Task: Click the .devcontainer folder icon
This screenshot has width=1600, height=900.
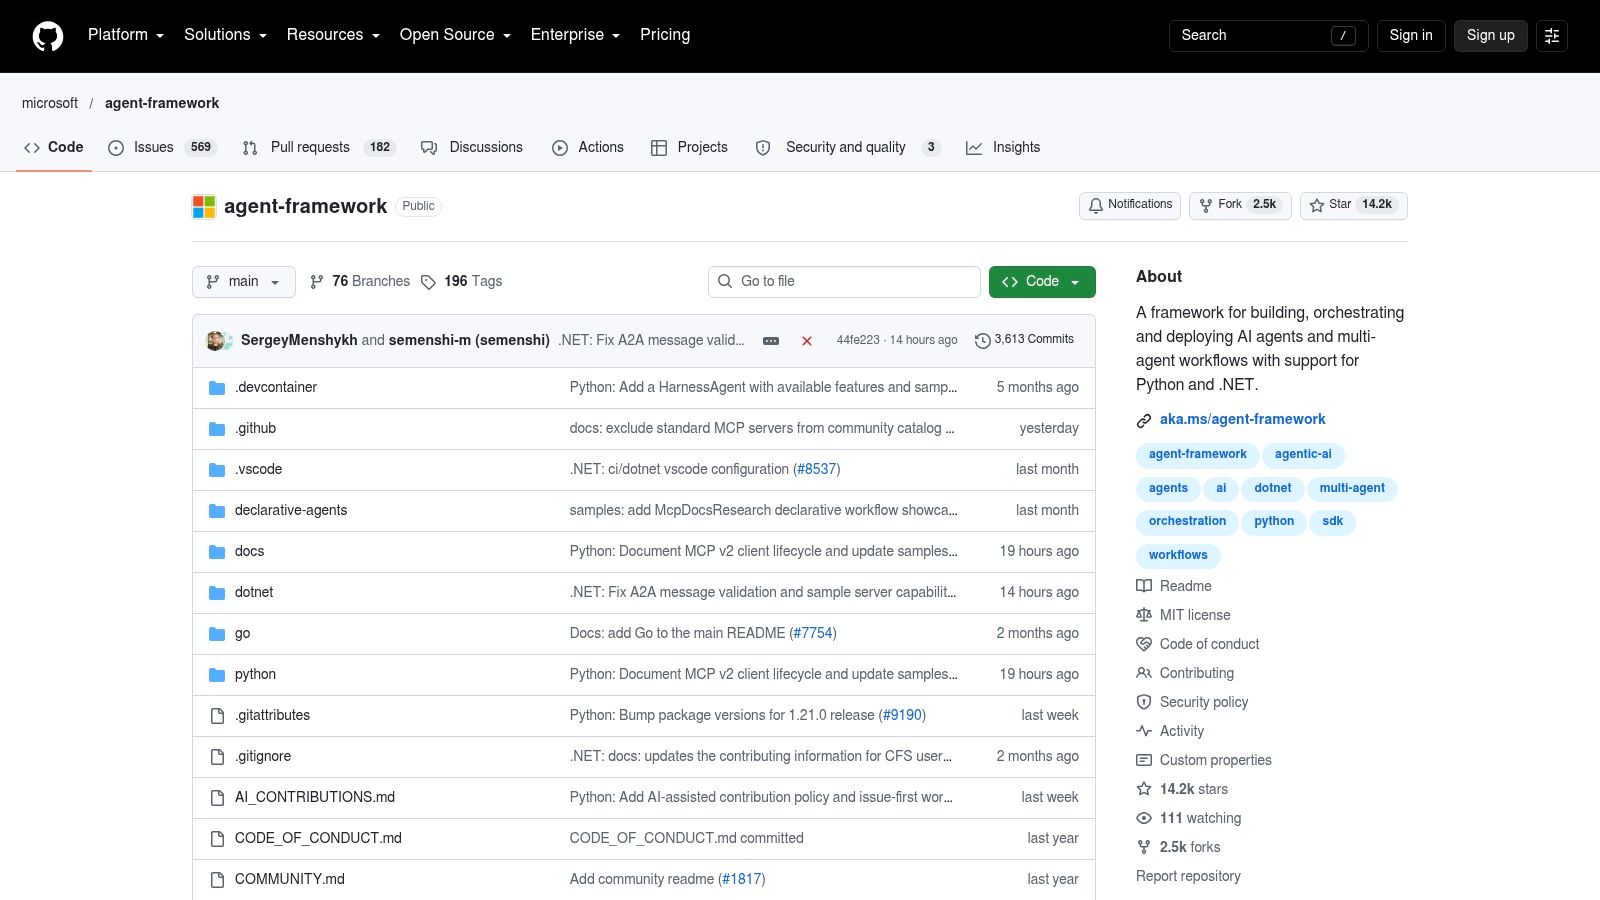Action: tap(217, 388)
